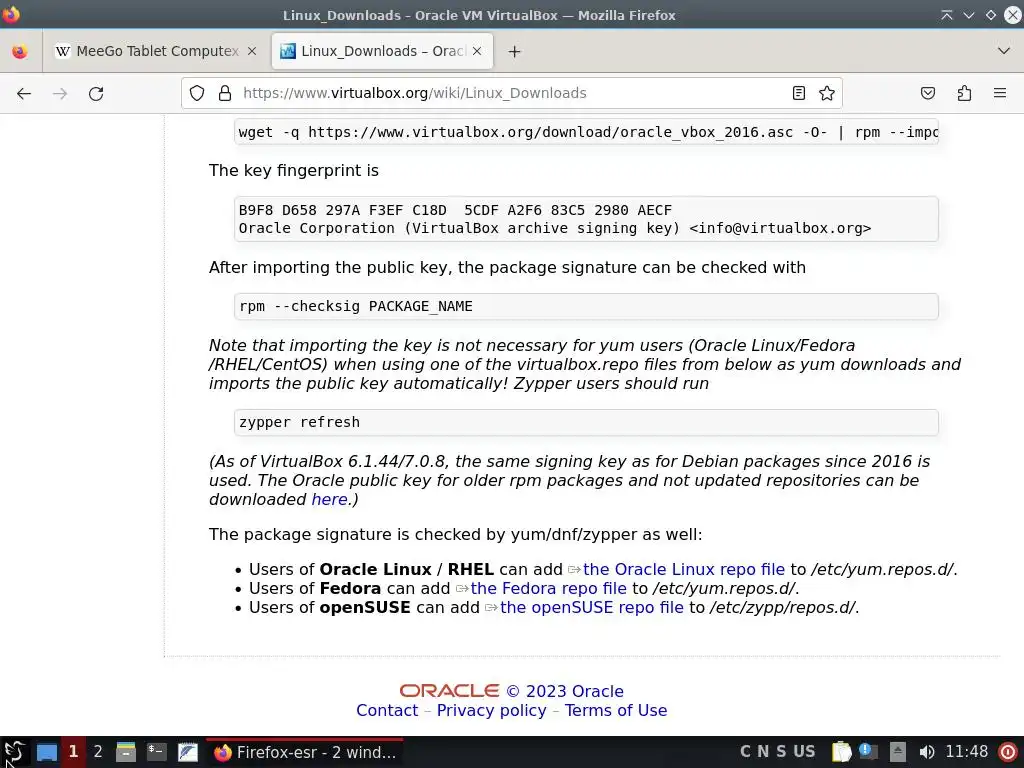1024x768 pixels.
Task: Click the red power logout button
Action: point(1008,752)
